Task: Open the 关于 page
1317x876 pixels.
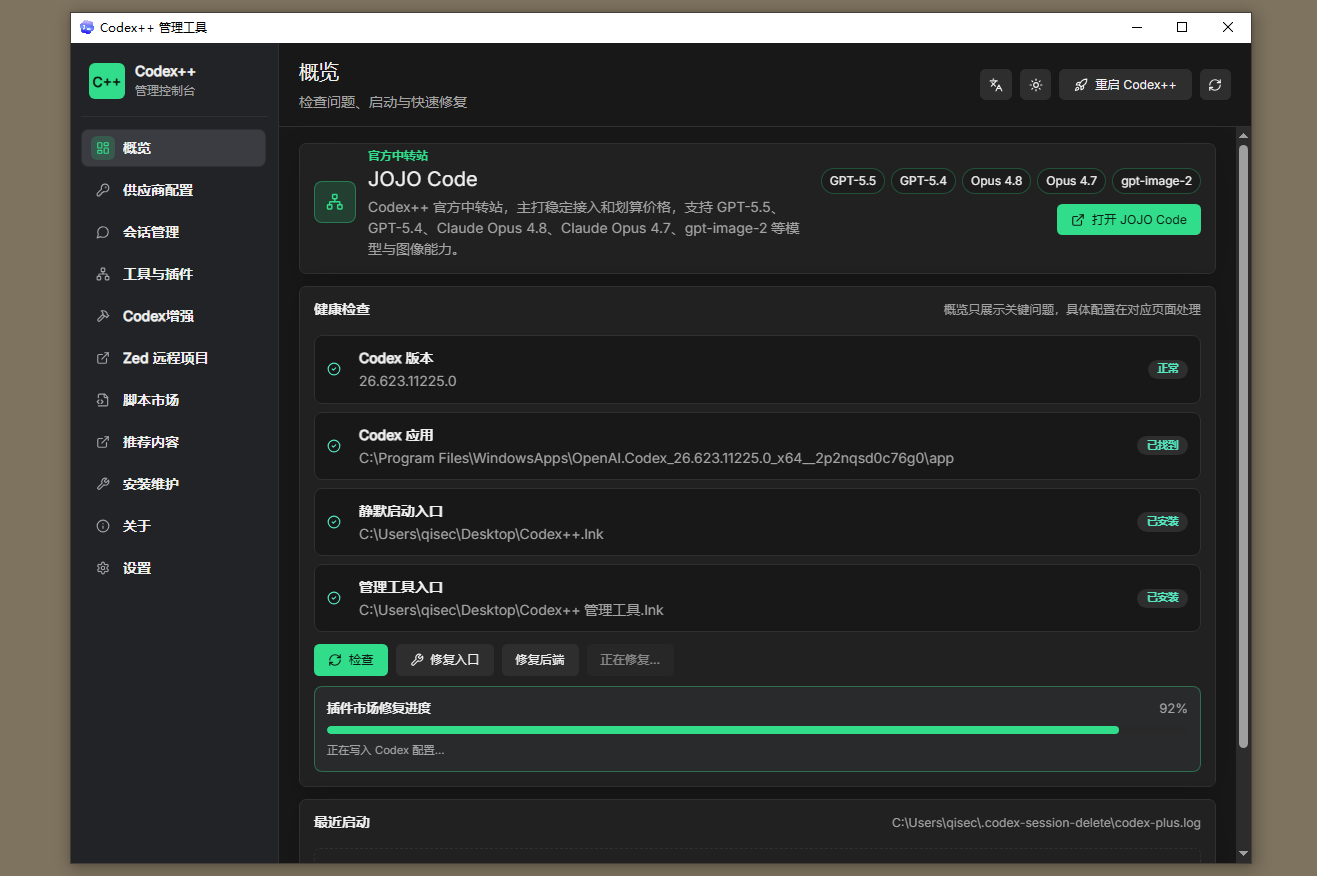Action: coord(173,526)
